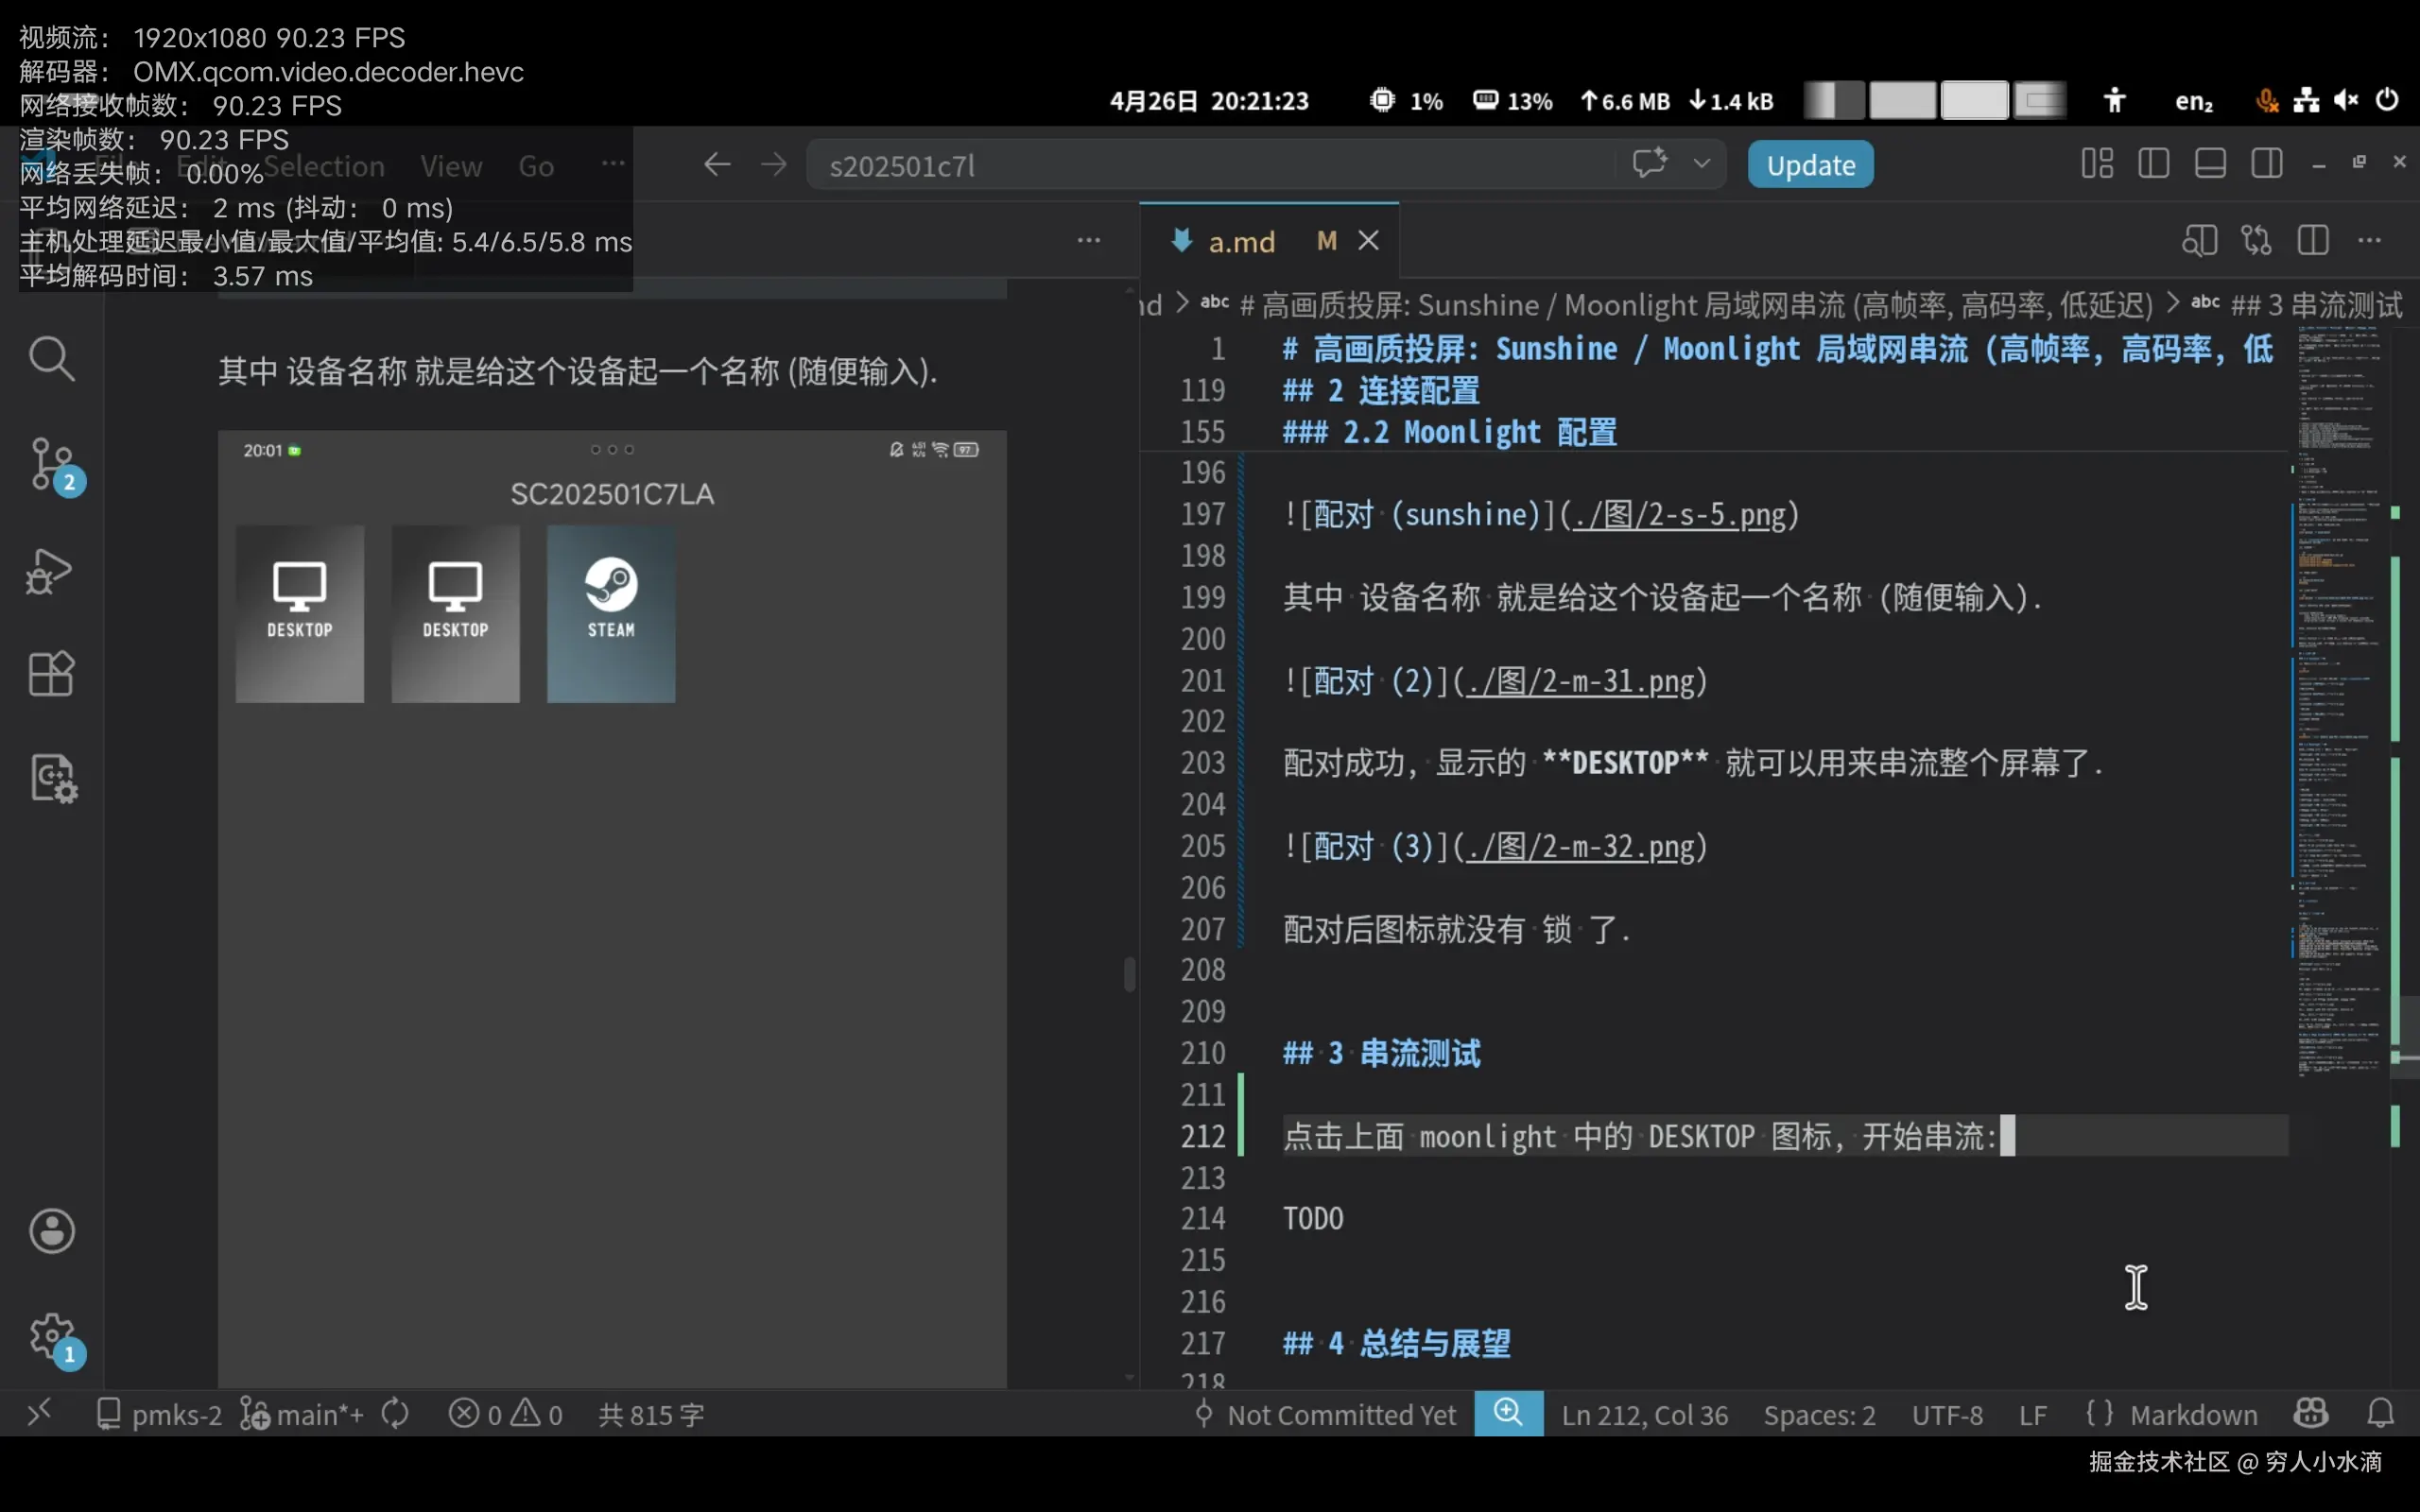
Task: Expand breadcrumb '## 3 串流测试'
Action: [2297, 305]
